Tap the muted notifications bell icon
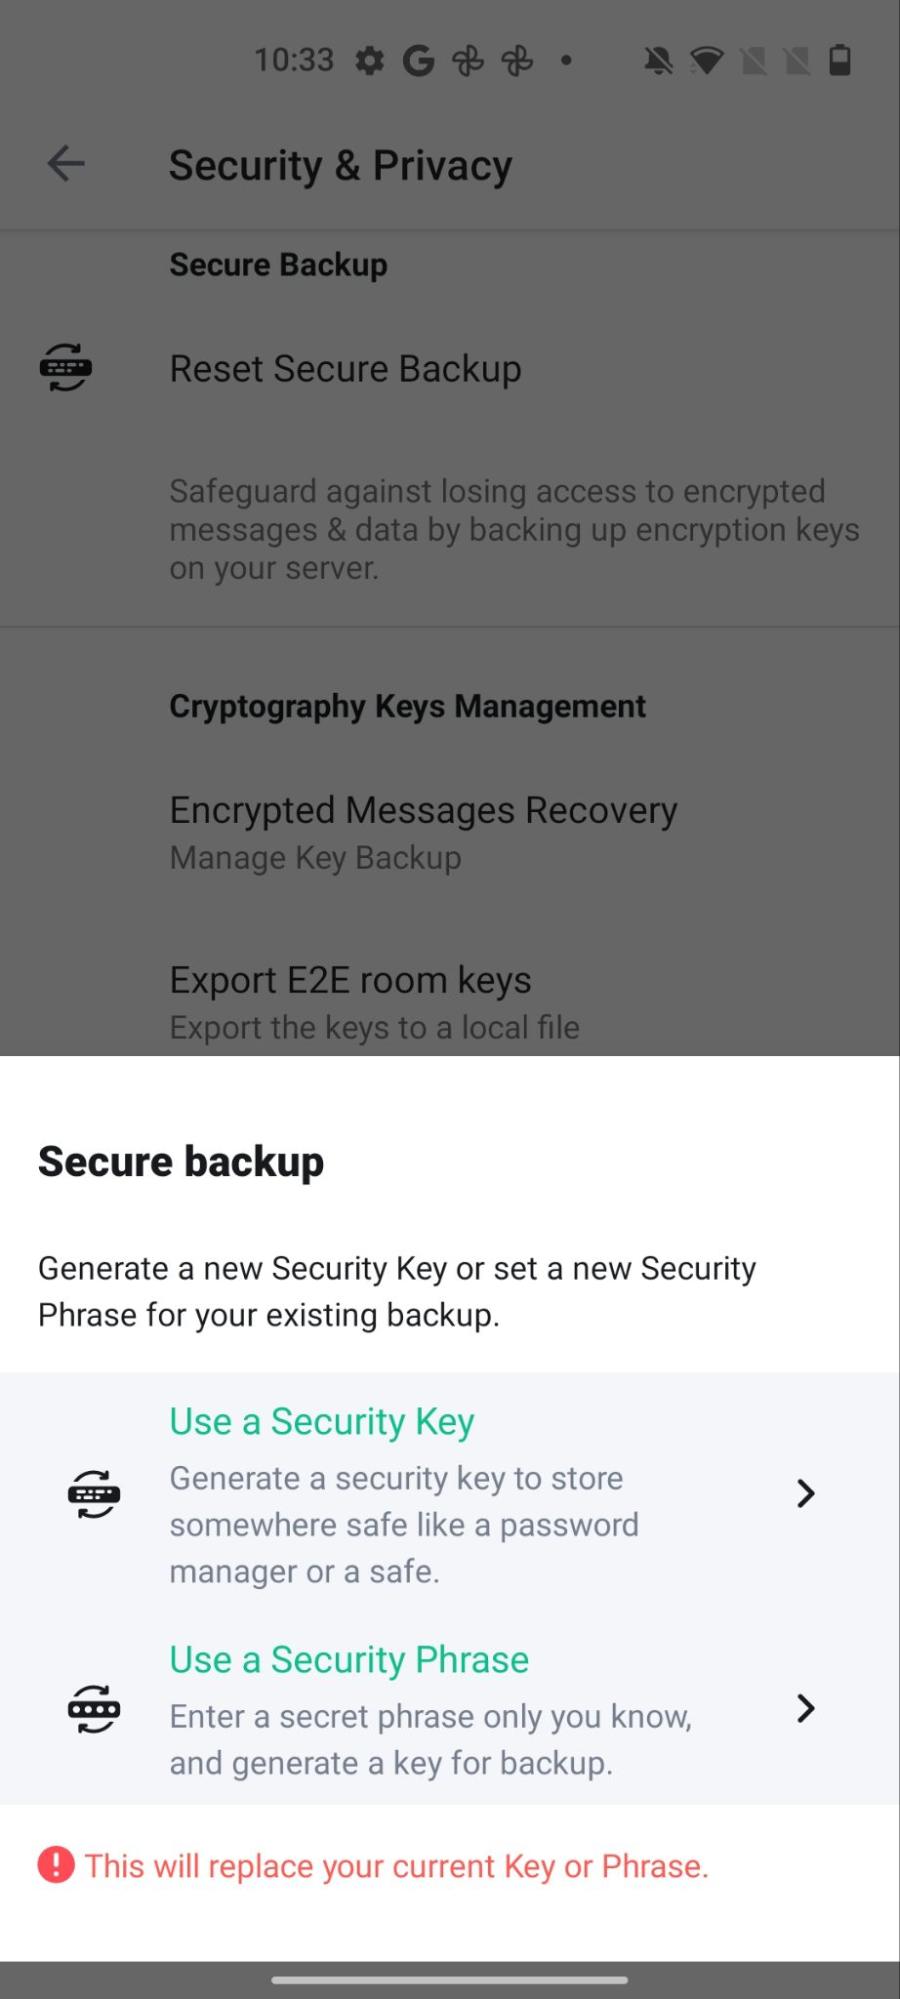This screenshot has width=900, height=1999. point(658,61)
